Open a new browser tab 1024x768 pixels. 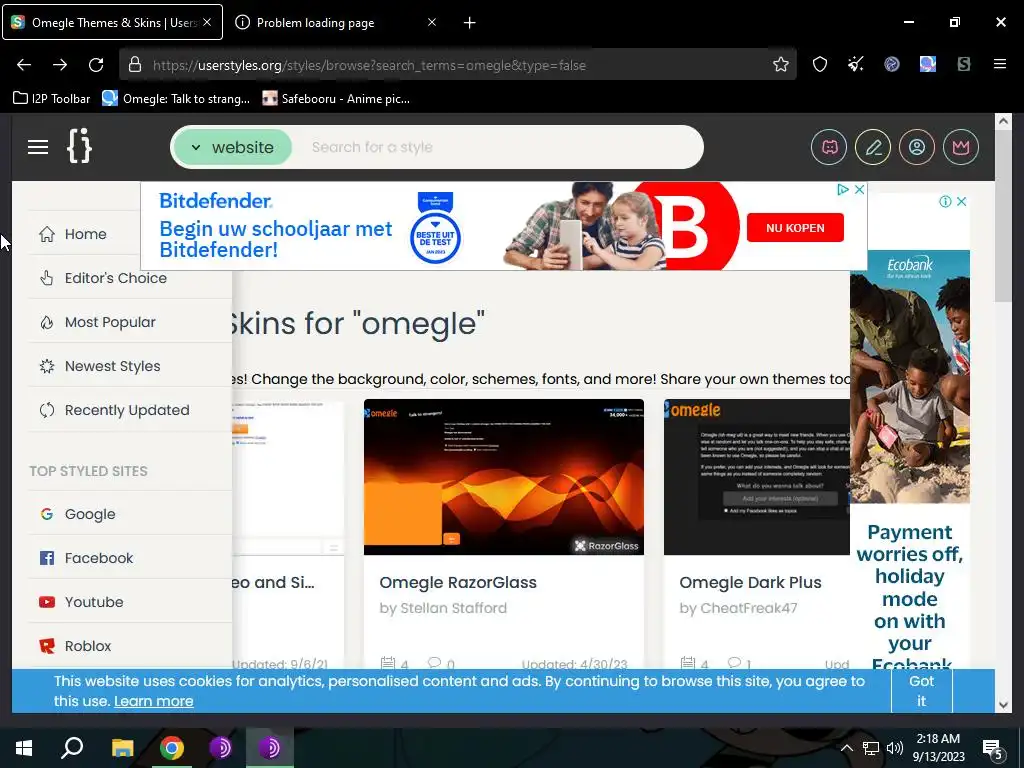470,23
